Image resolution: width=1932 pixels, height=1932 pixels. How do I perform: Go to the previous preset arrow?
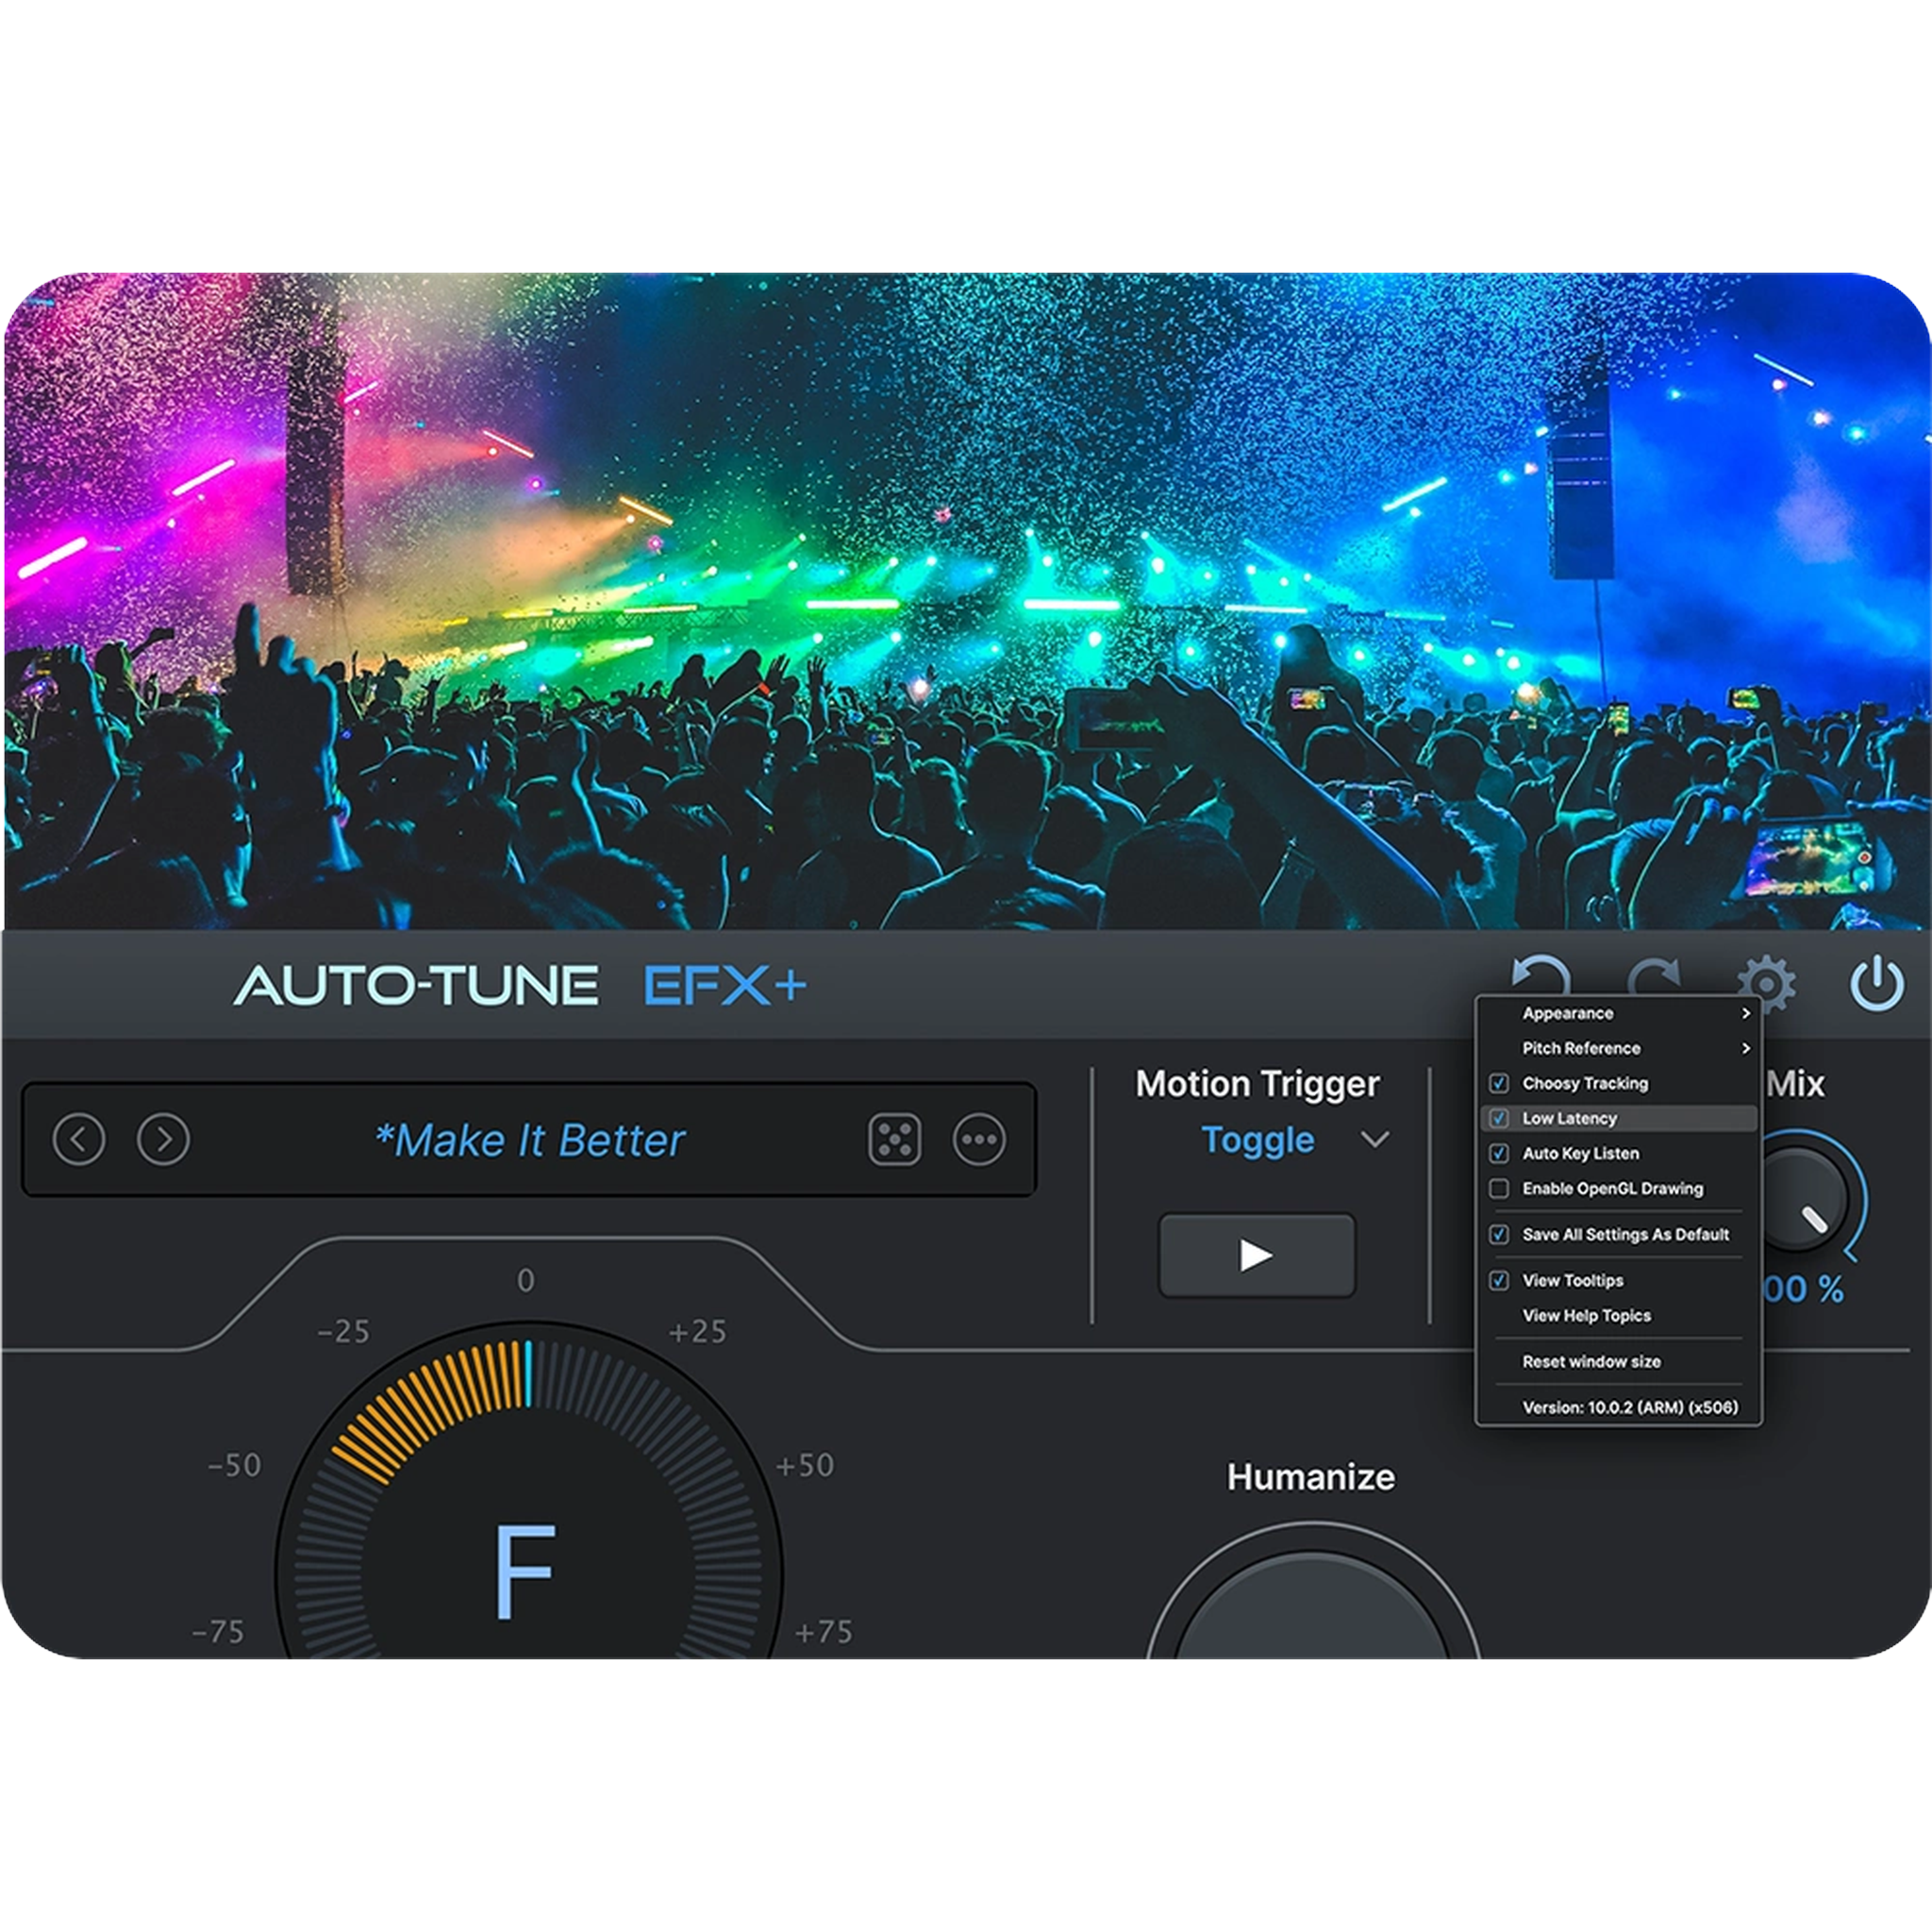[79, 1139]
